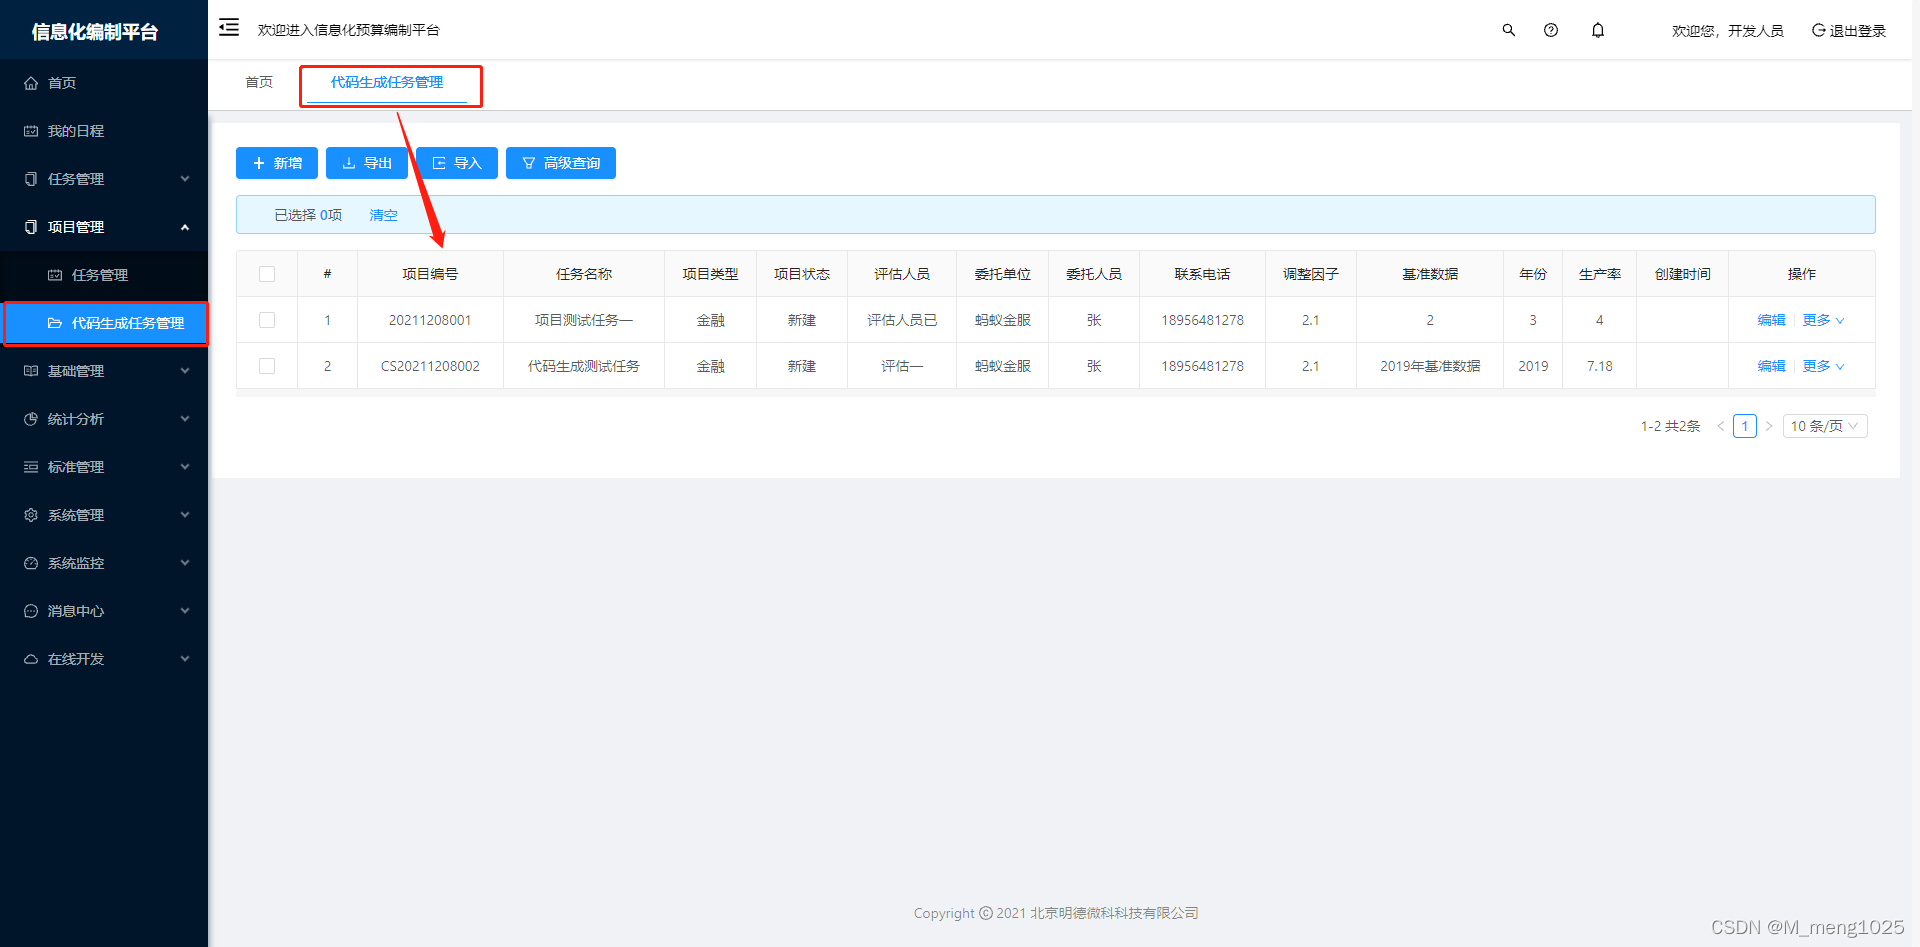This screenshot has height=947, width=1920.
Task: Toggle select-all checkbox in table header
Action: coord(267,274)
